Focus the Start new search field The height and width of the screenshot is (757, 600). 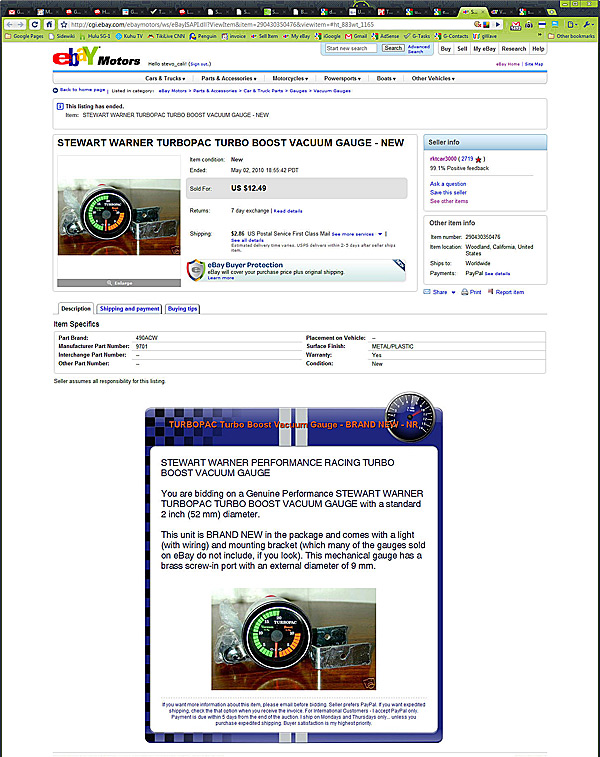351,48
